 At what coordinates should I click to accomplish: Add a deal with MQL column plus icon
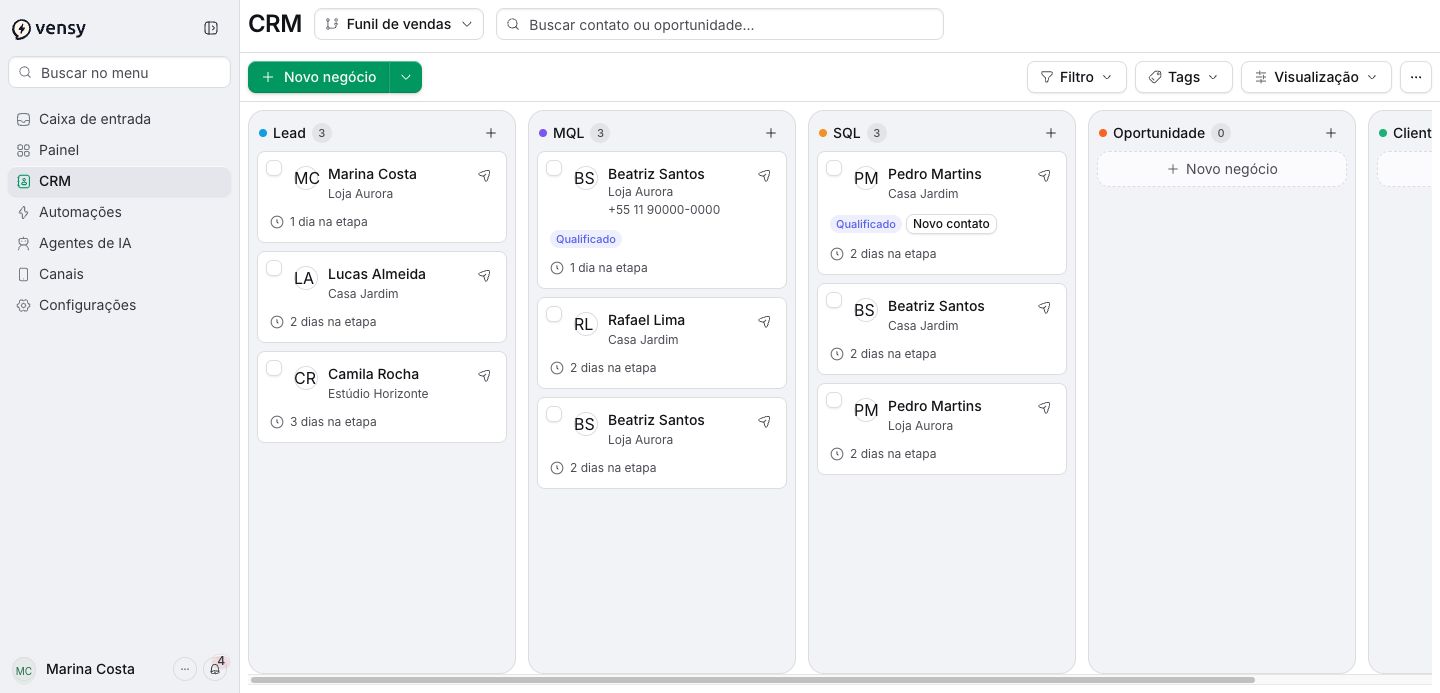[x=771, y=133]
